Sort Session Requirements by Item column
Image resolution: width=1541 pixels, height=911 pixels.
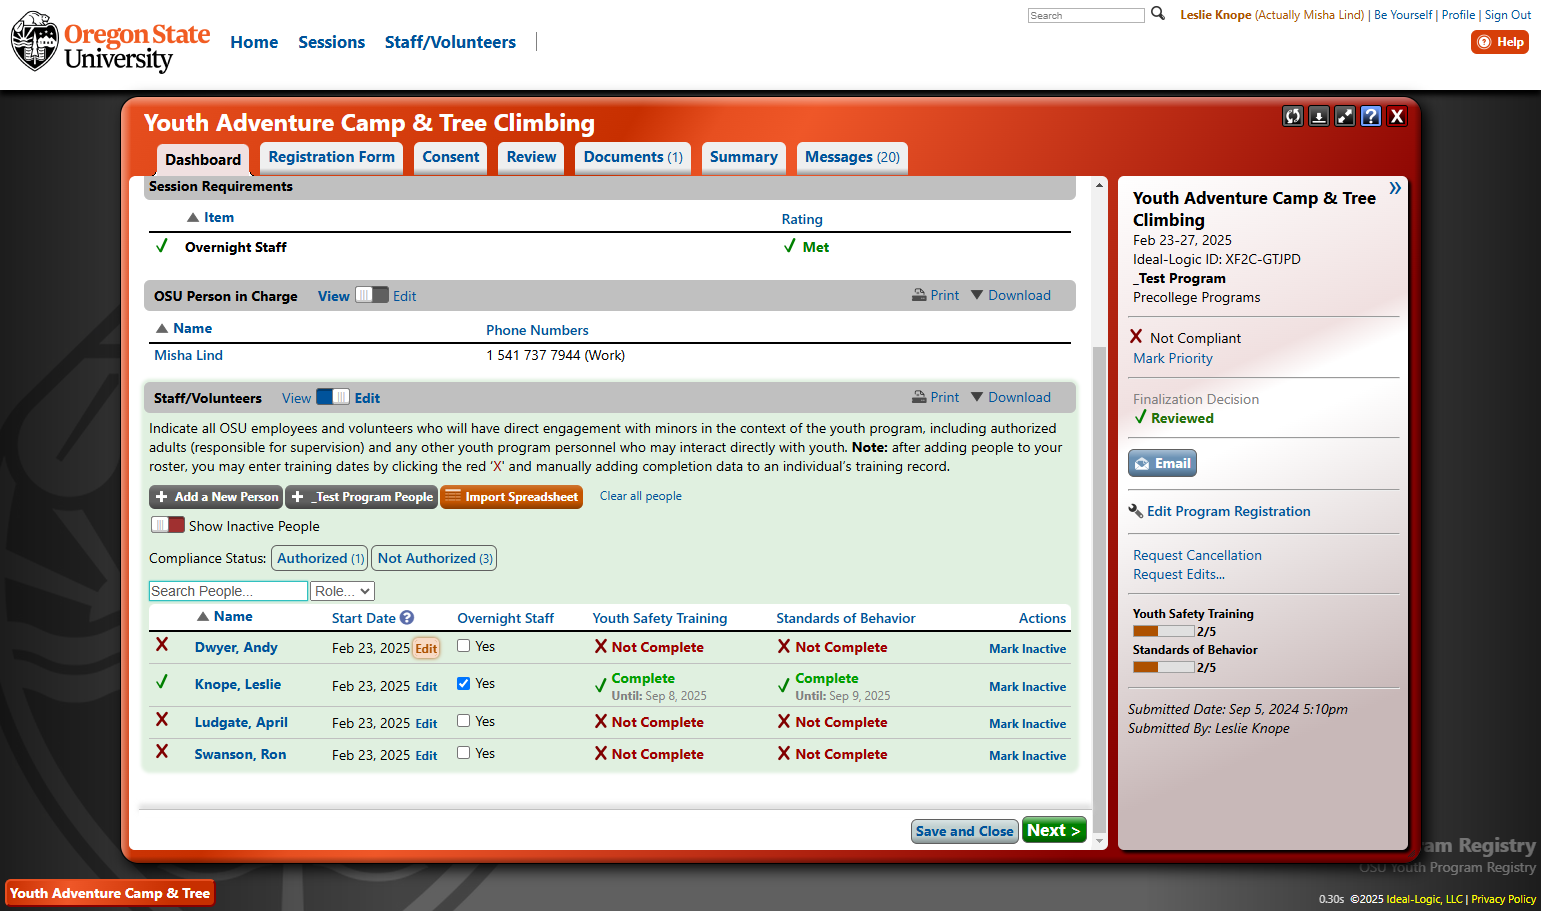point(210,217)
